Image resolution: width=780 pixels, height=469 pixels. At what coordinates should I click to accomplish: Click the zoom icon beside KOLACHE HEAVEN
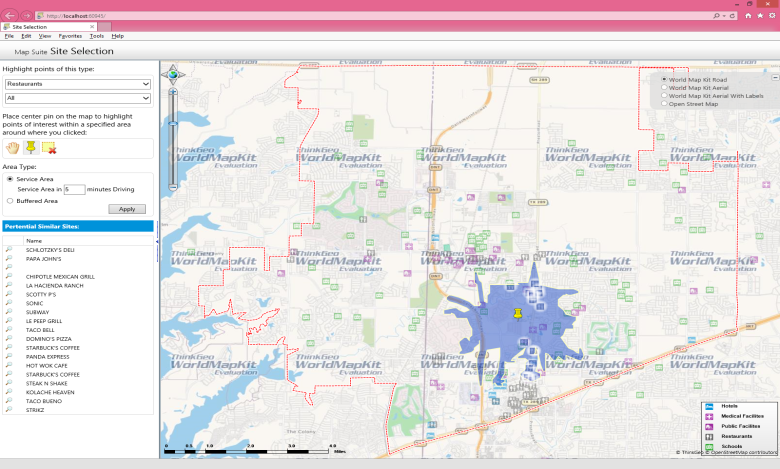[9, 392]
